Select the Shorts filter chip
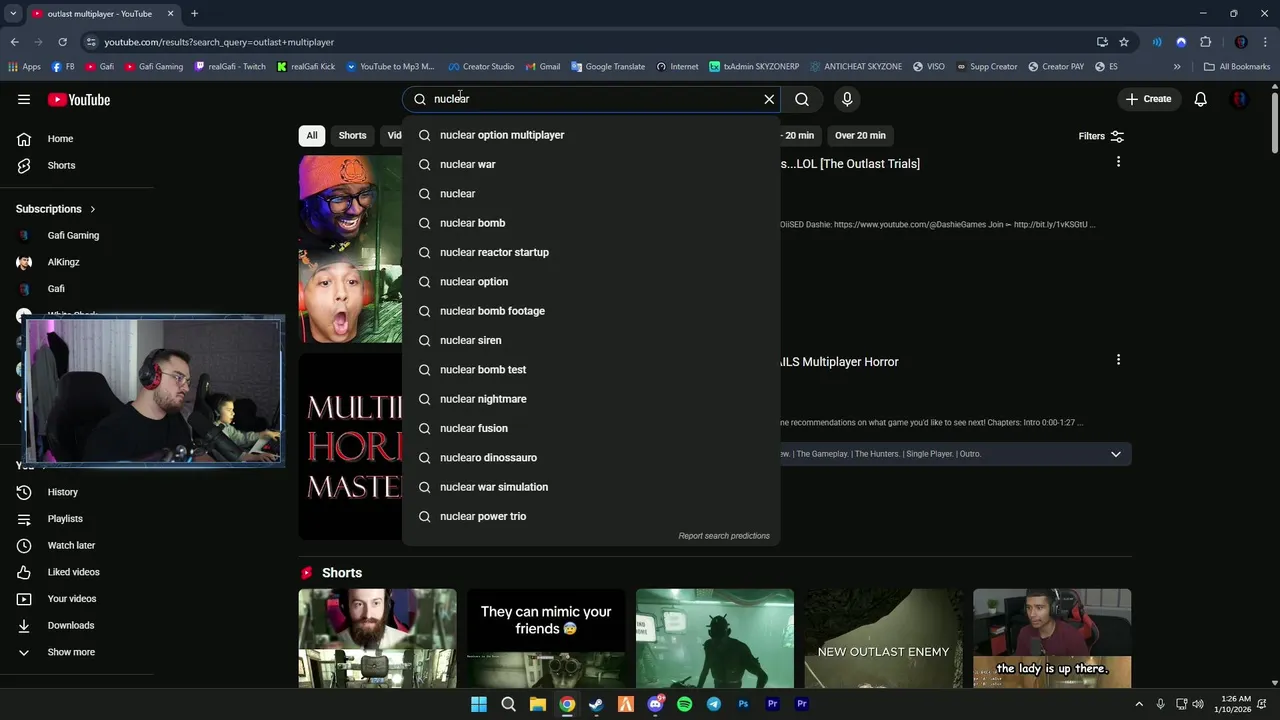The height and width of the screenshot is (720, 1280). [x=352, y=136]
